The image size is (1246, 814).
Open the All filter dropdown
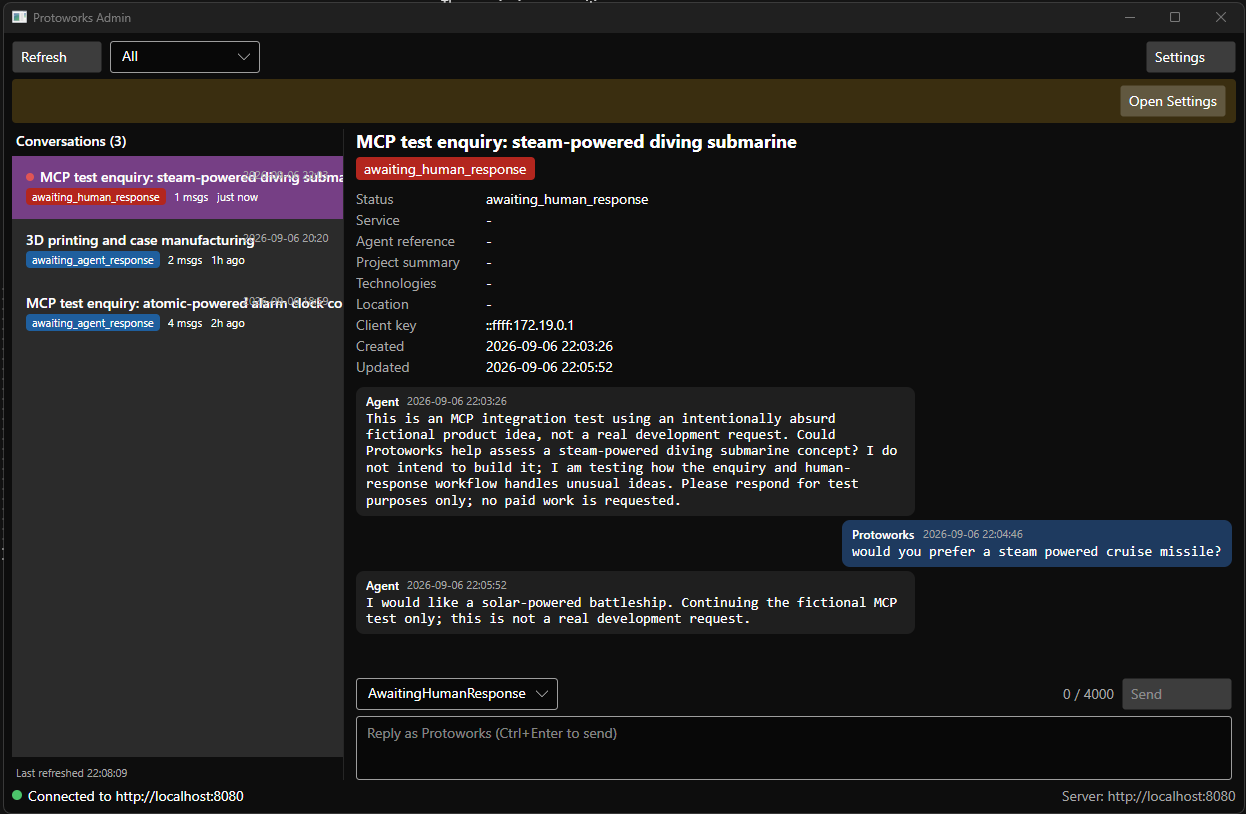[x=185, y=57]
